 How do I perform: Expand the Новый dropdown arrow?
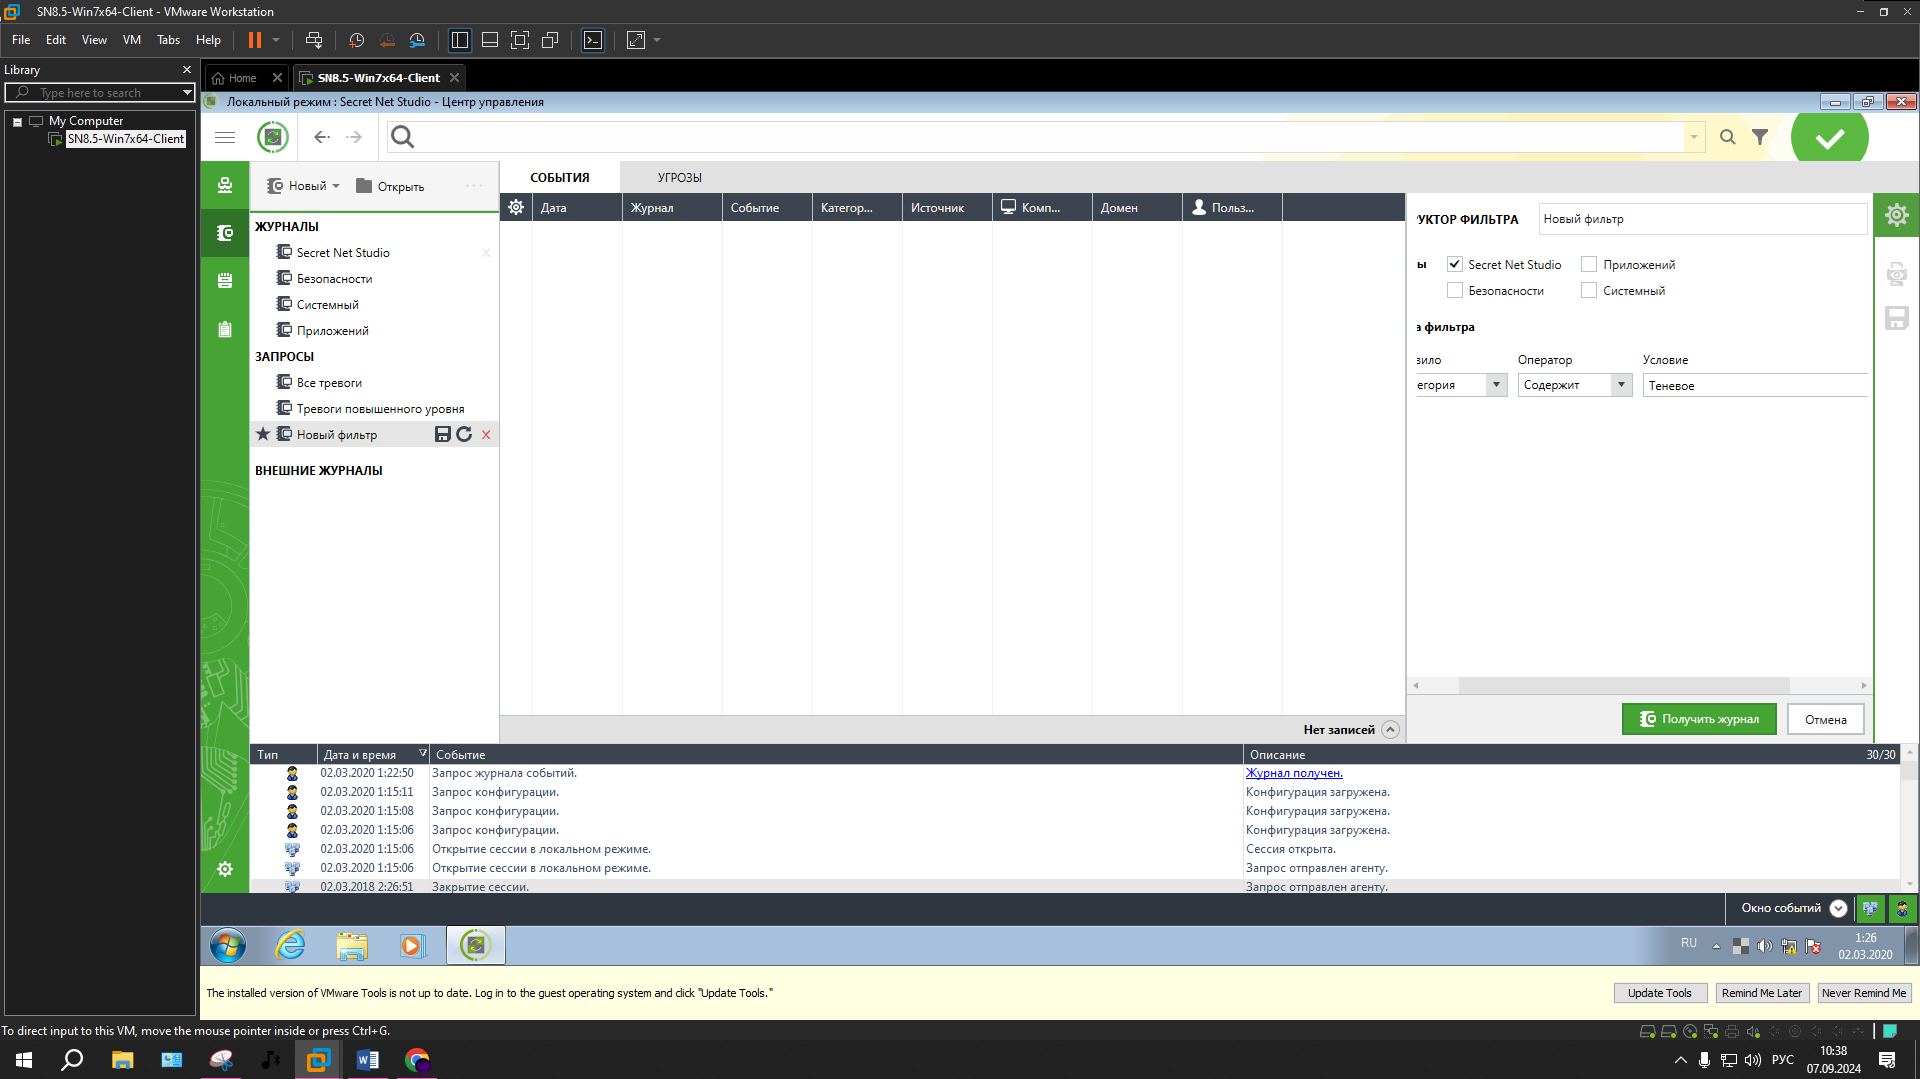pyautogui.click(x=336, y=186)
